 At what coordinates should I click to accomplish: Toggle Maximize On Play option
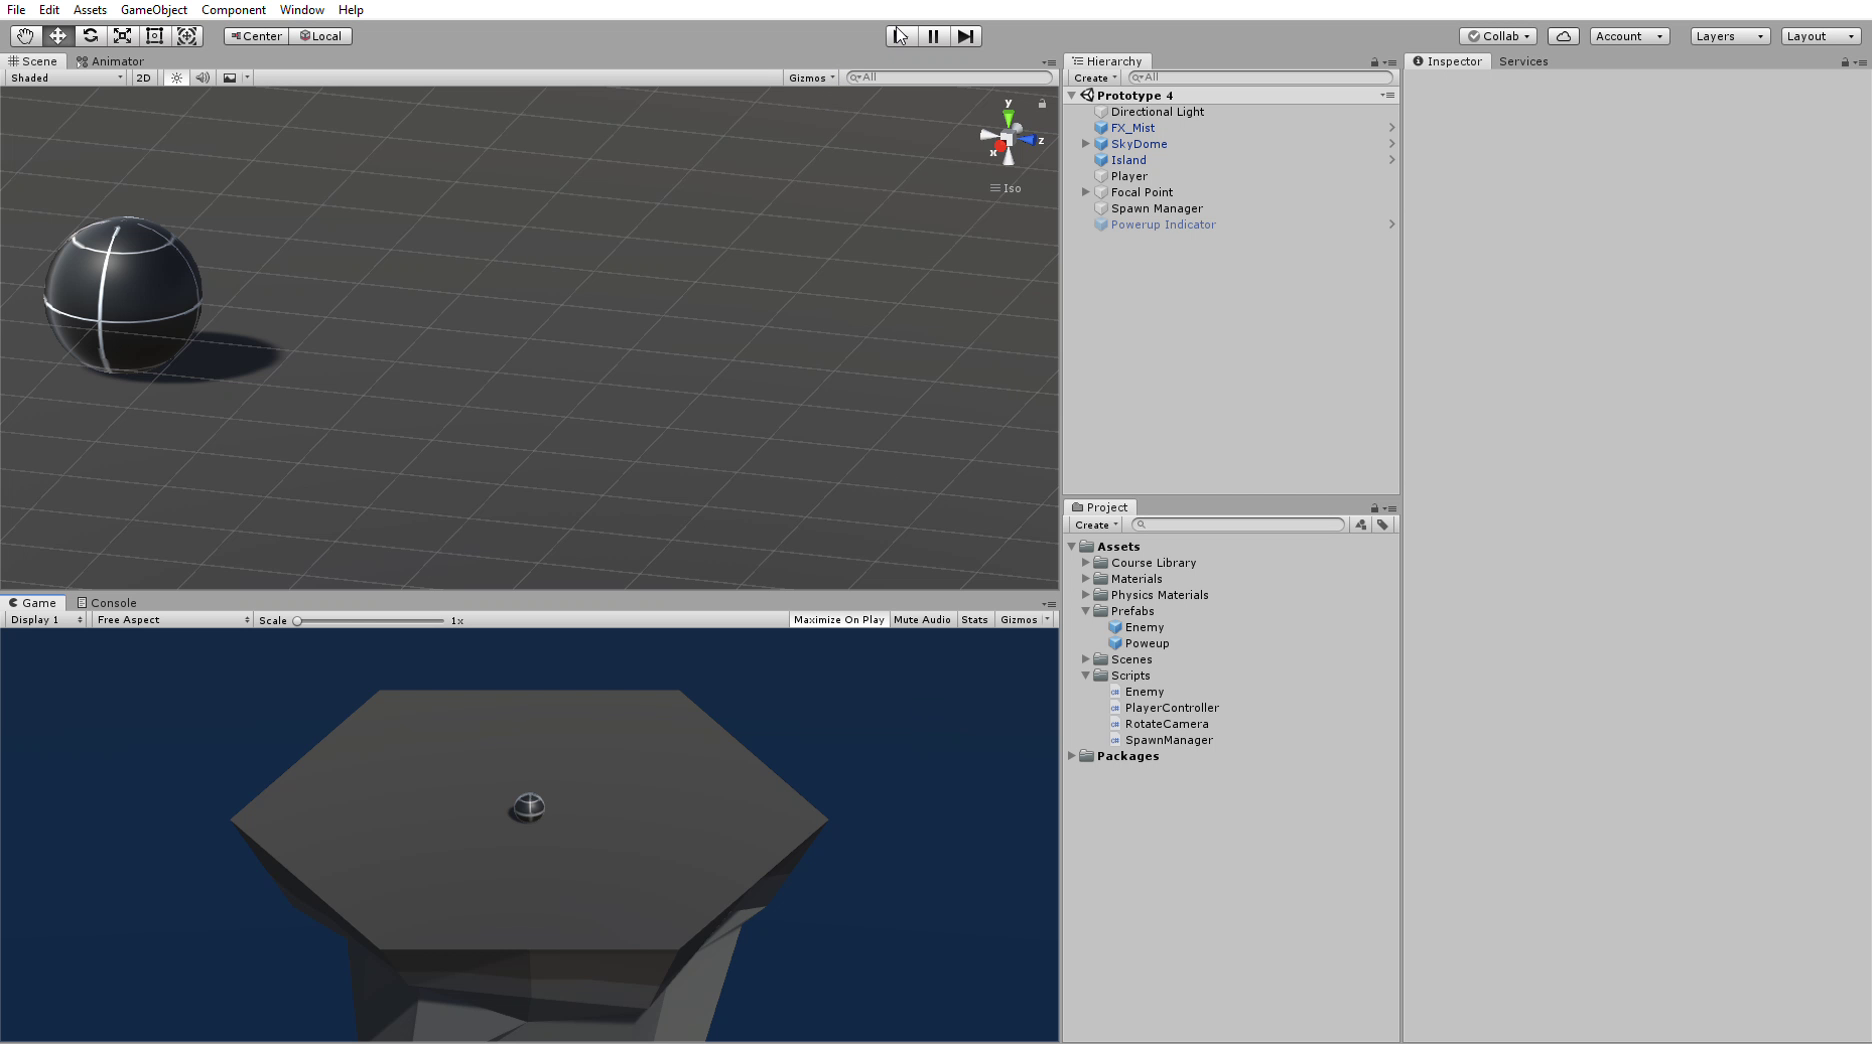pyautogui.click(x=838, y=620)
